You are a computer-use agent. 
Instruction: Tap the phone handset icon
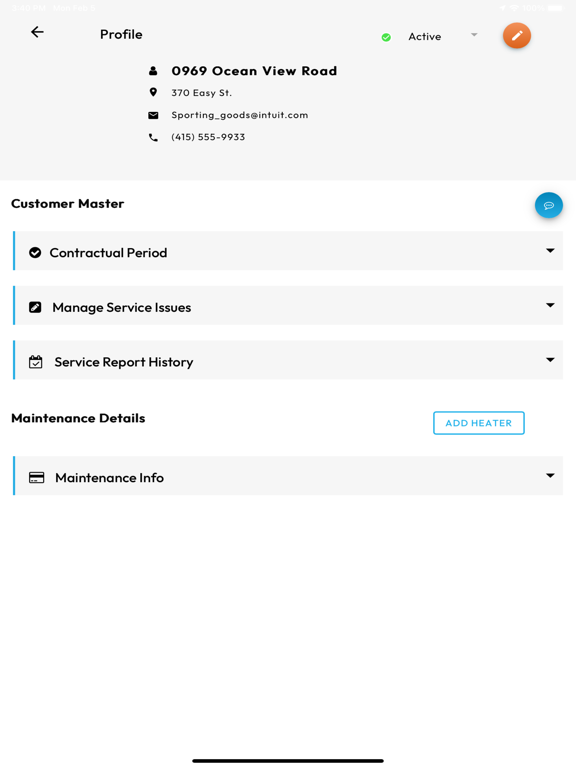point(153,138)
